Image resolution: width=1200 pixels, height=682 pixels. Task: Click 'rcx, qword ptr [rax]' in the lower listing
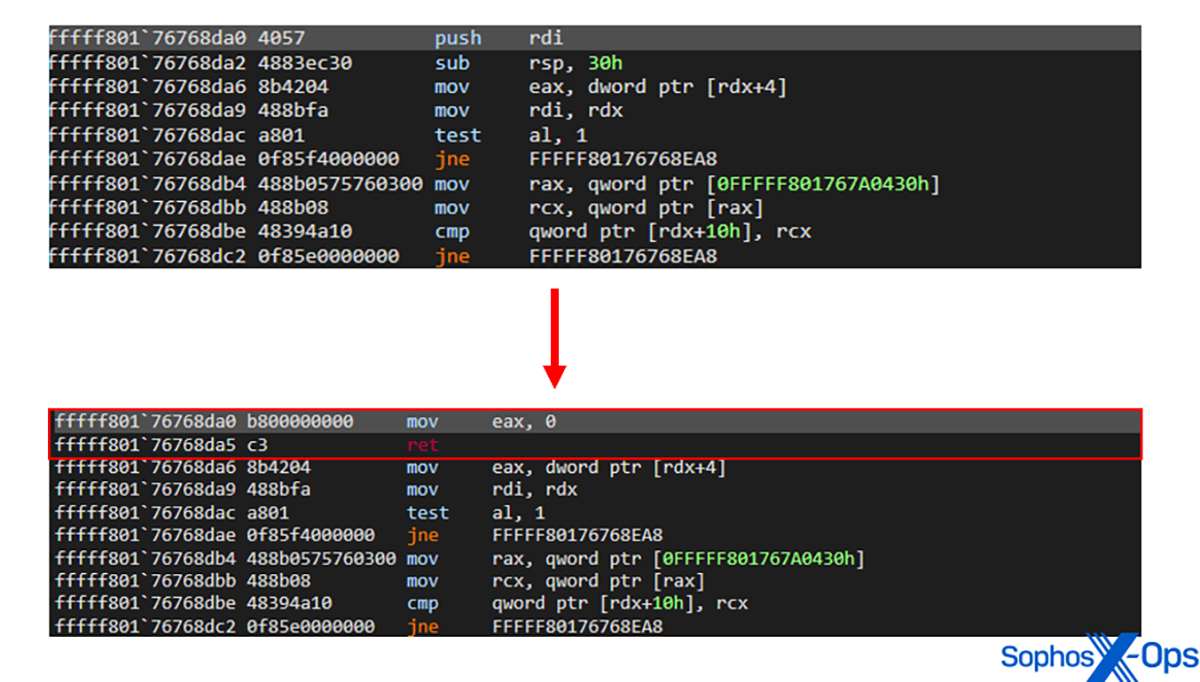pos(598,581)
